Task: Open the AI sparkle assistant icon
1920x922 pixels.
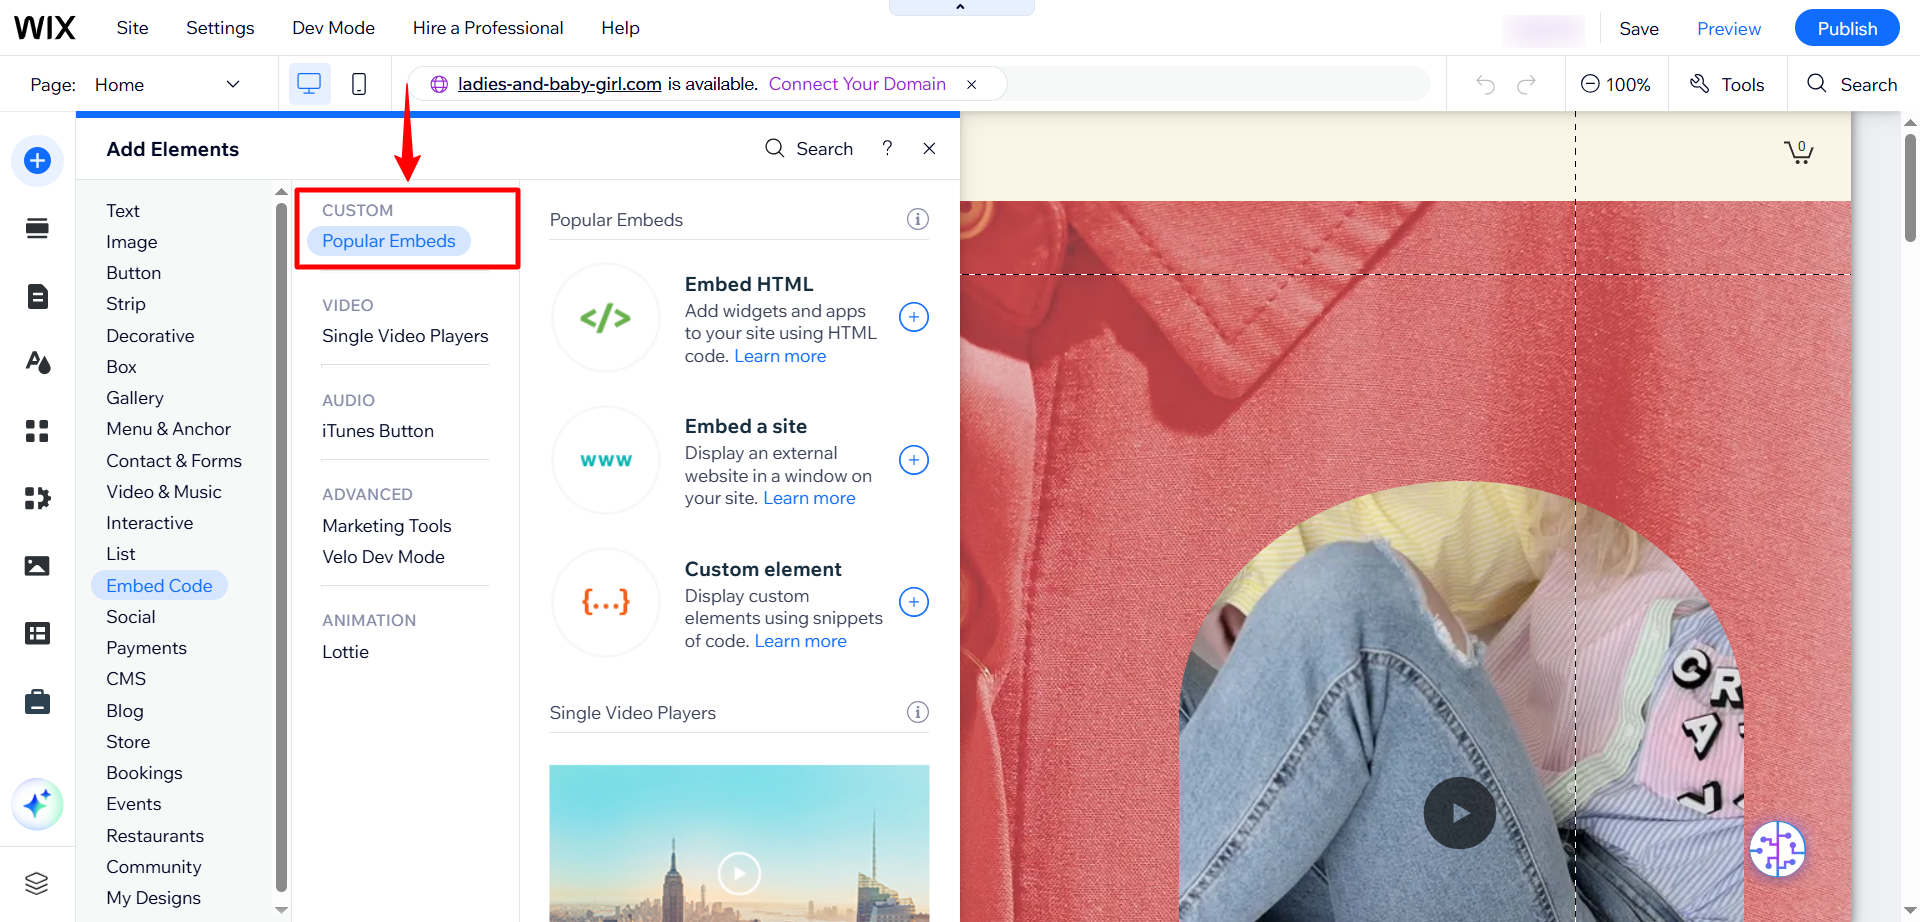Action: click(x=37, y=804)
